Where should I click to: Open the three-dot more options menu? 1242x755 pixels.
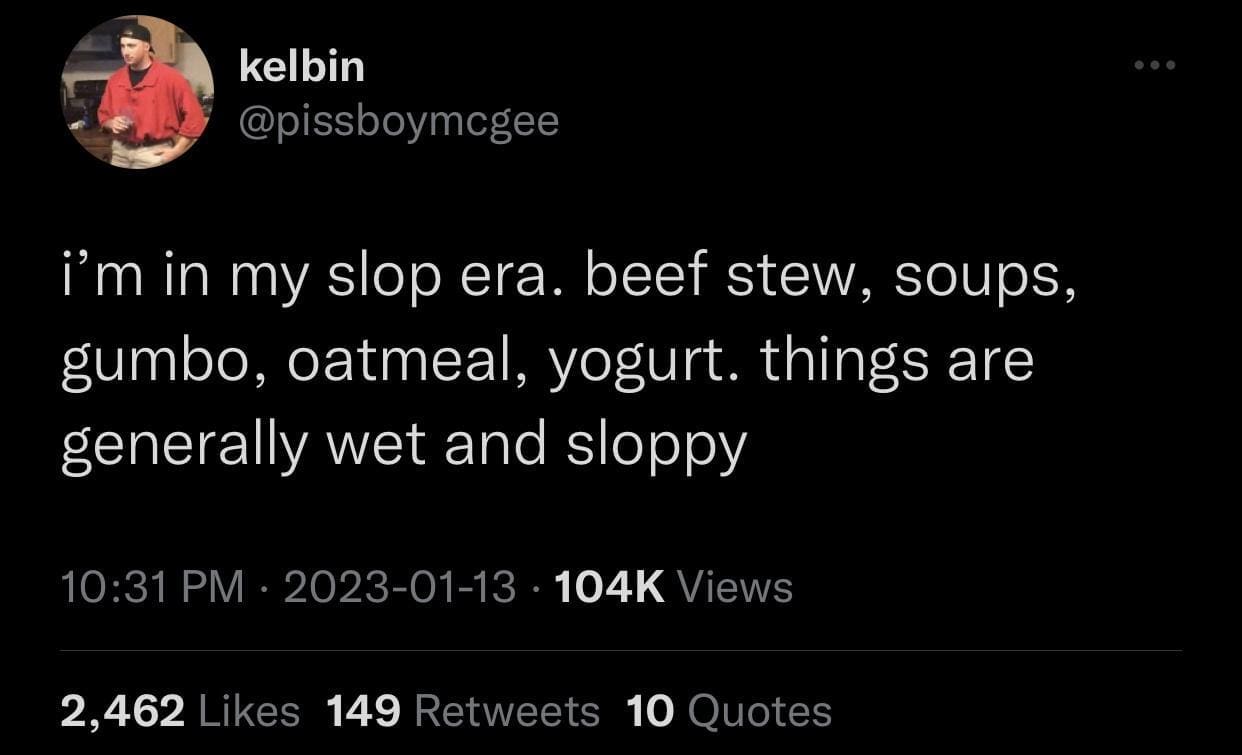point(1156,66)
